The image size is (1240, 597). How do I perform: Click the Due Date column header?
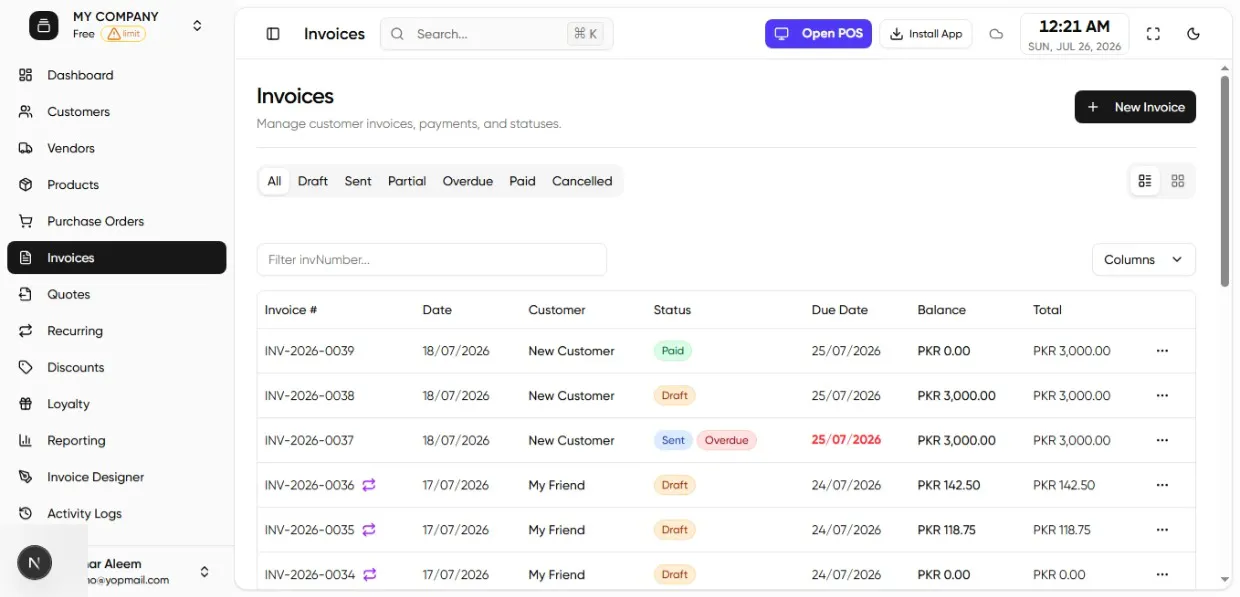click(x=840, y=310)
